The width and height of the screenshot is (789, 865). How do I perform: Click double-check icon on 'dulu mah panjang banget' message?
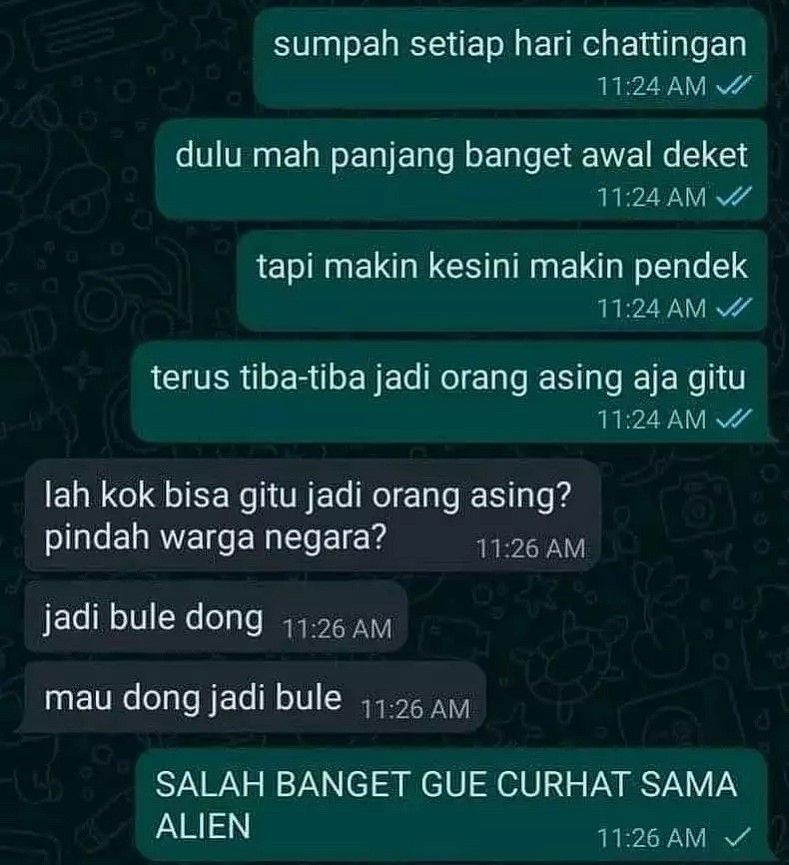(733, 197)
